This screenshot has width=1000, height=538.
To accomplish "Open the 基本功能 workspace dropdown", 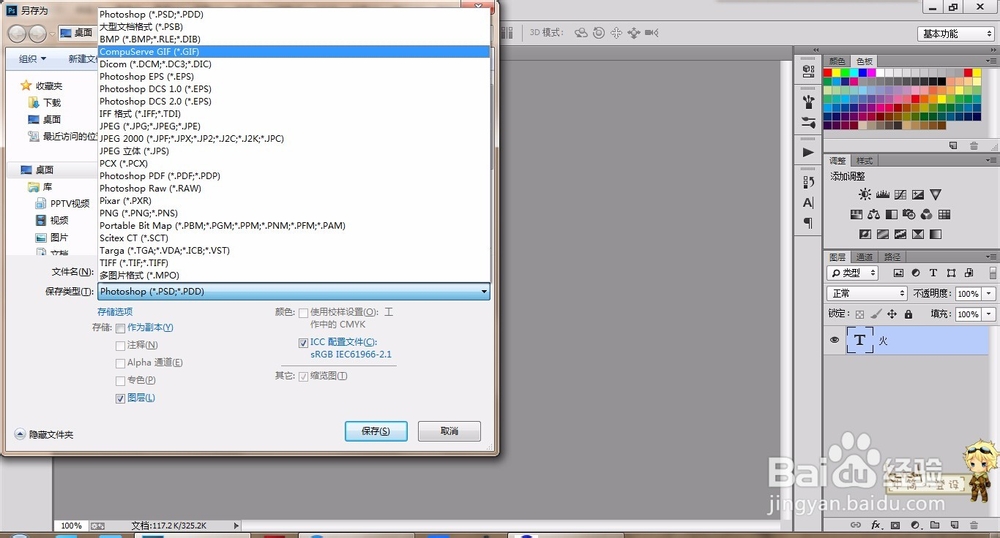I will click(x=955, y=34).
